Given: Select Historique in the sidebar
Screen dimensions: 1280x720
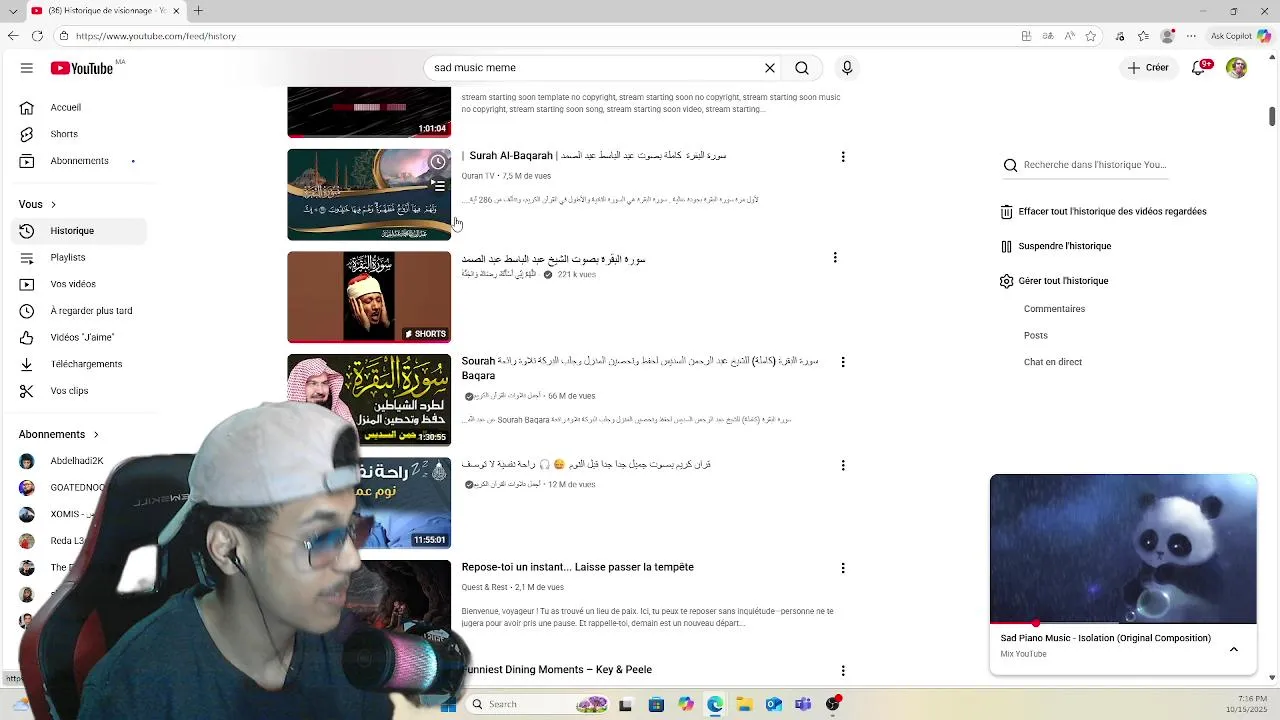Looking at the screenshot, I should coord(80,231).
